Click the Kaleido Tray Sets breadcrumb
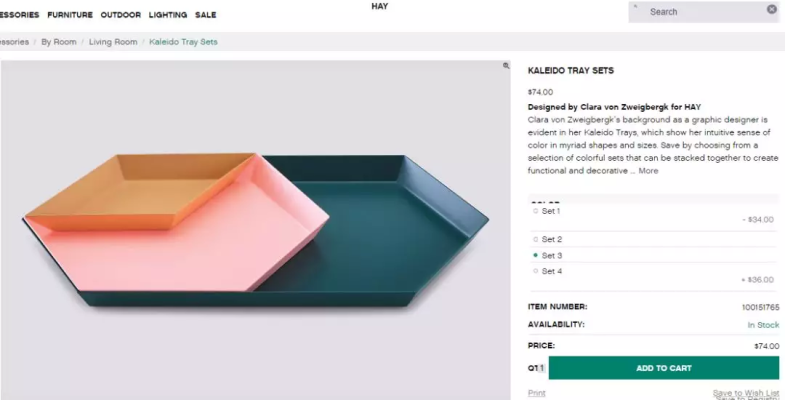785x400 pixels. point(183,42)
